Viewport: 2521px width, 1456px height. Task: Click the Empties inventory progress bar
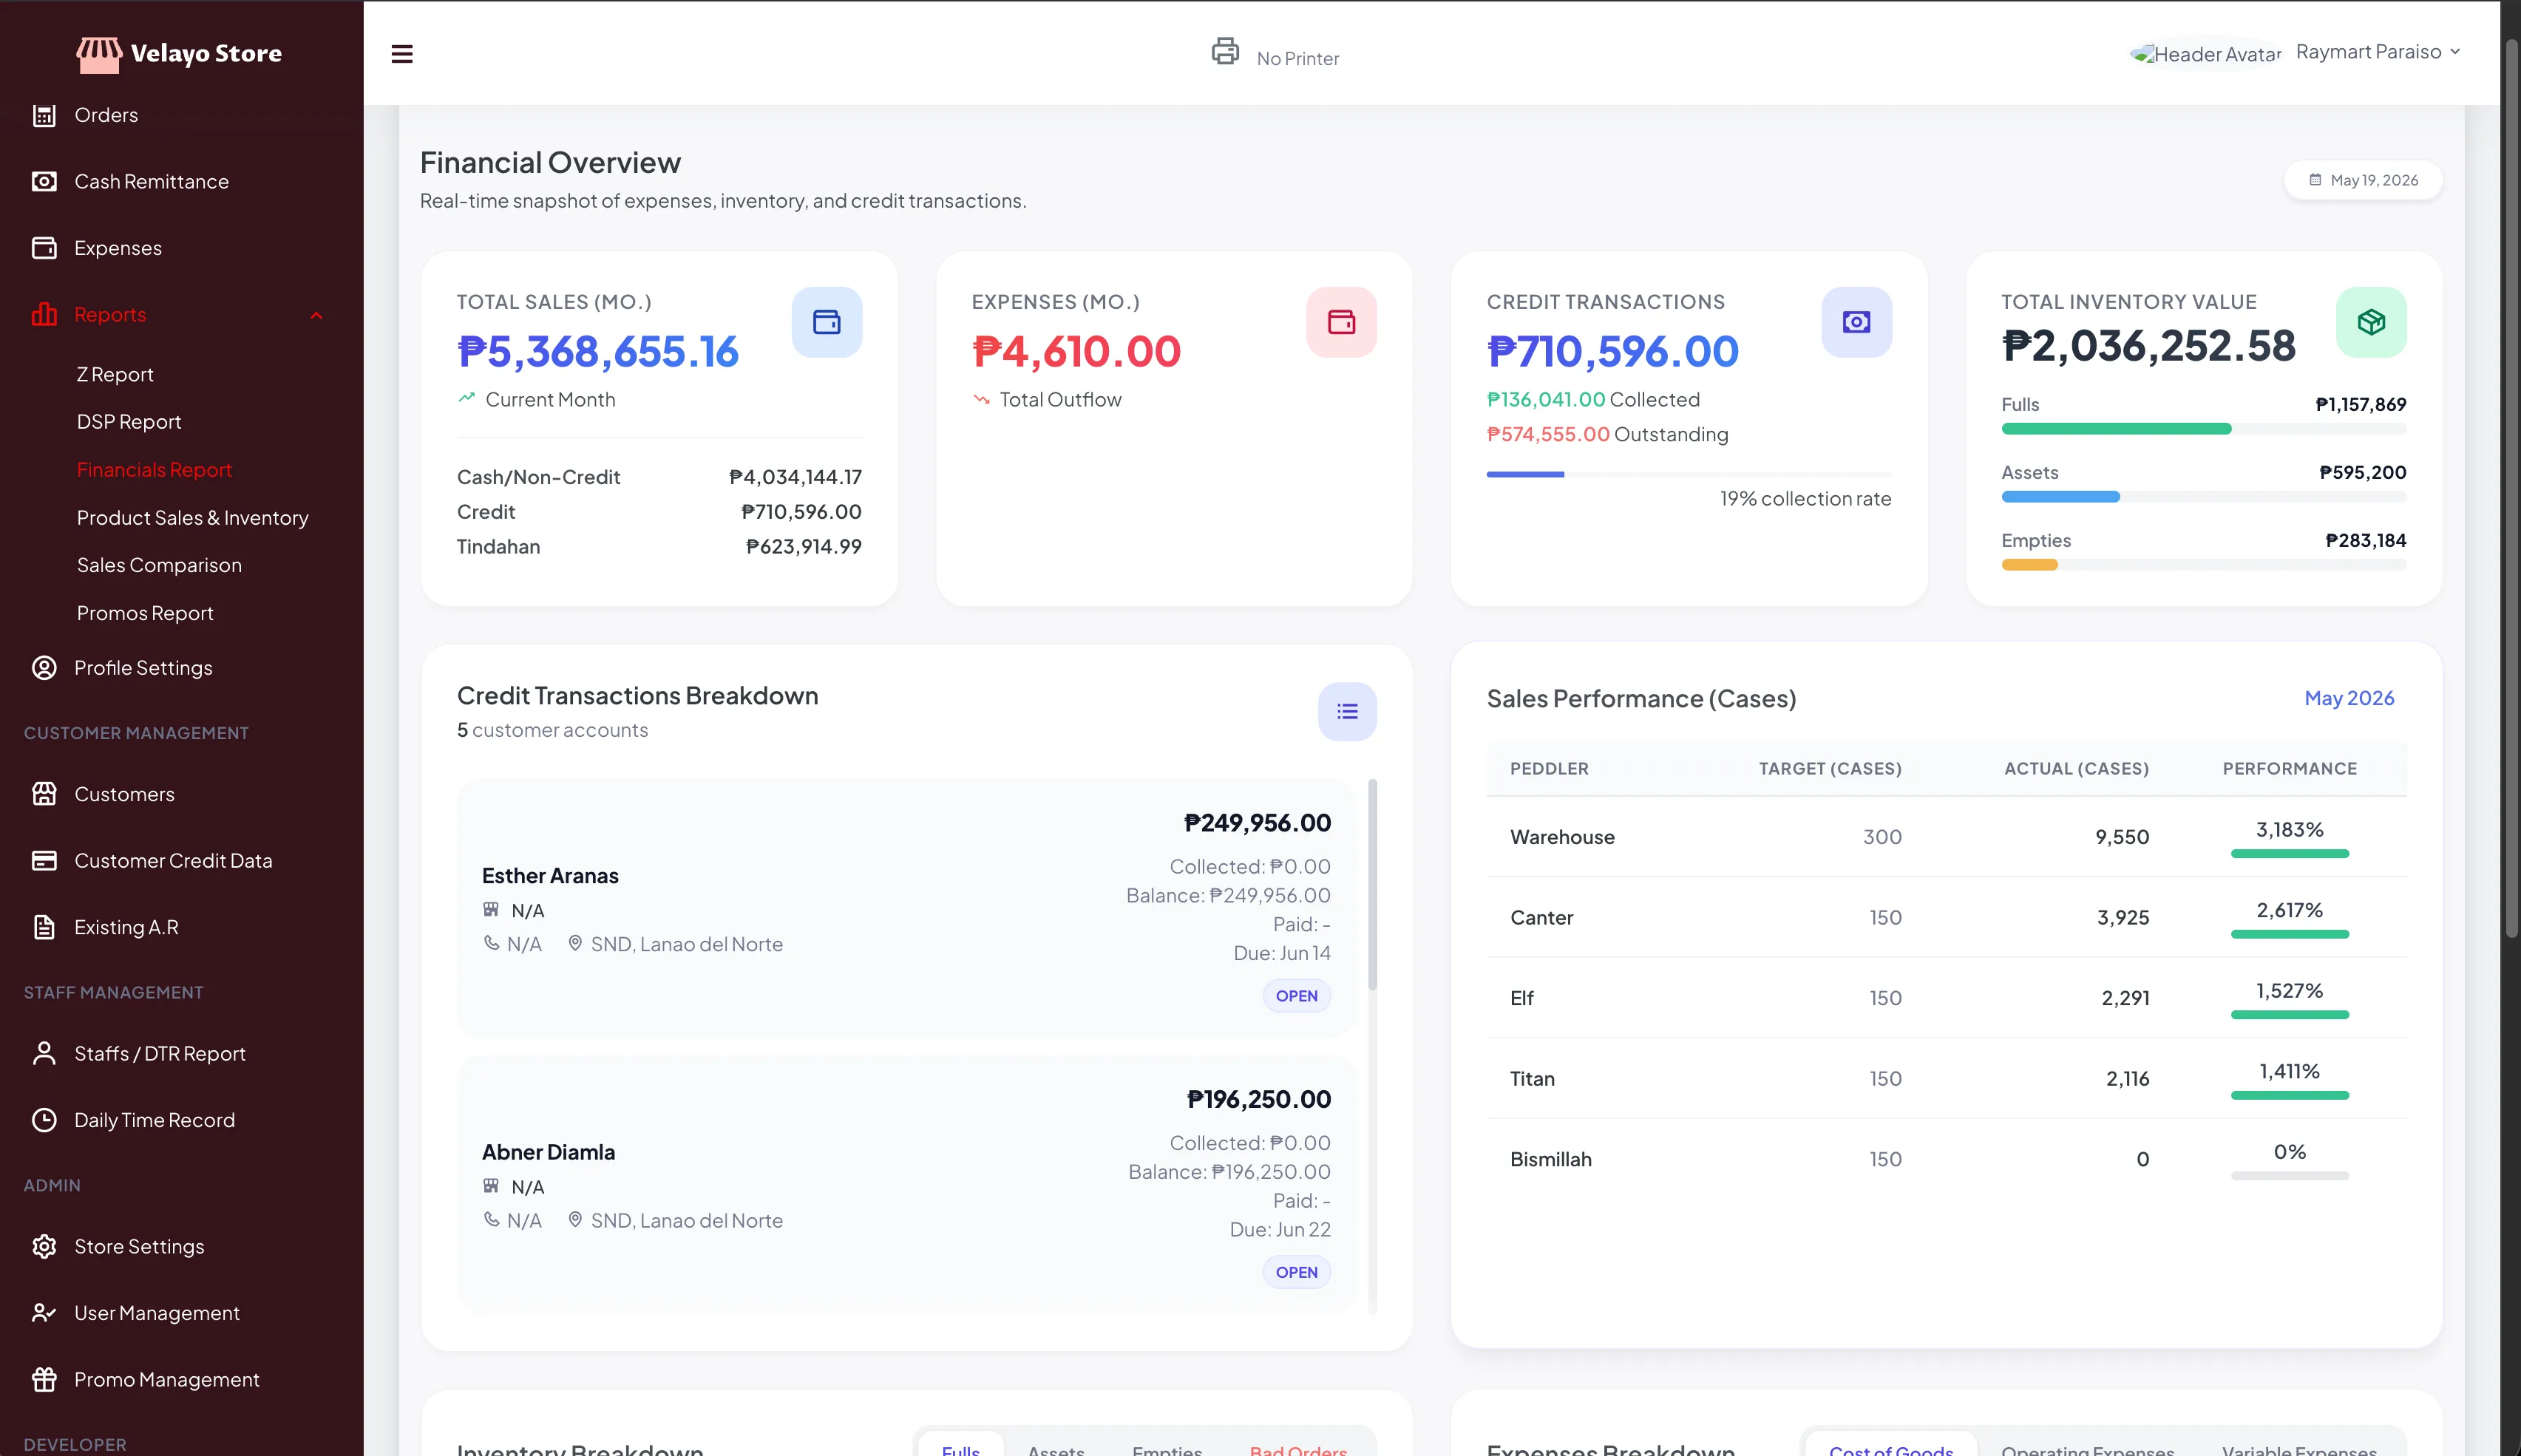[2203, 564]
